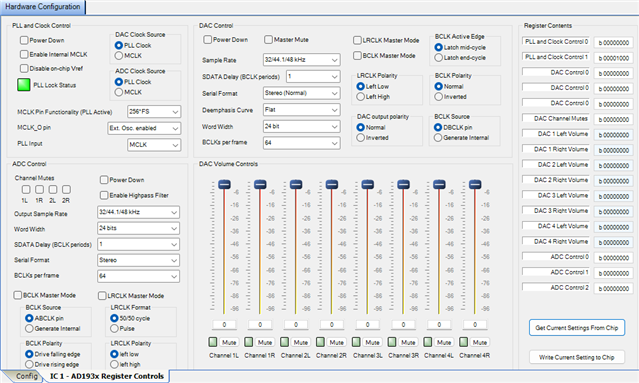Enable Internal MCLK checkbox
The height and width of the screenshot is (383, 639).
pyautogui.click(x=24, y=54)
